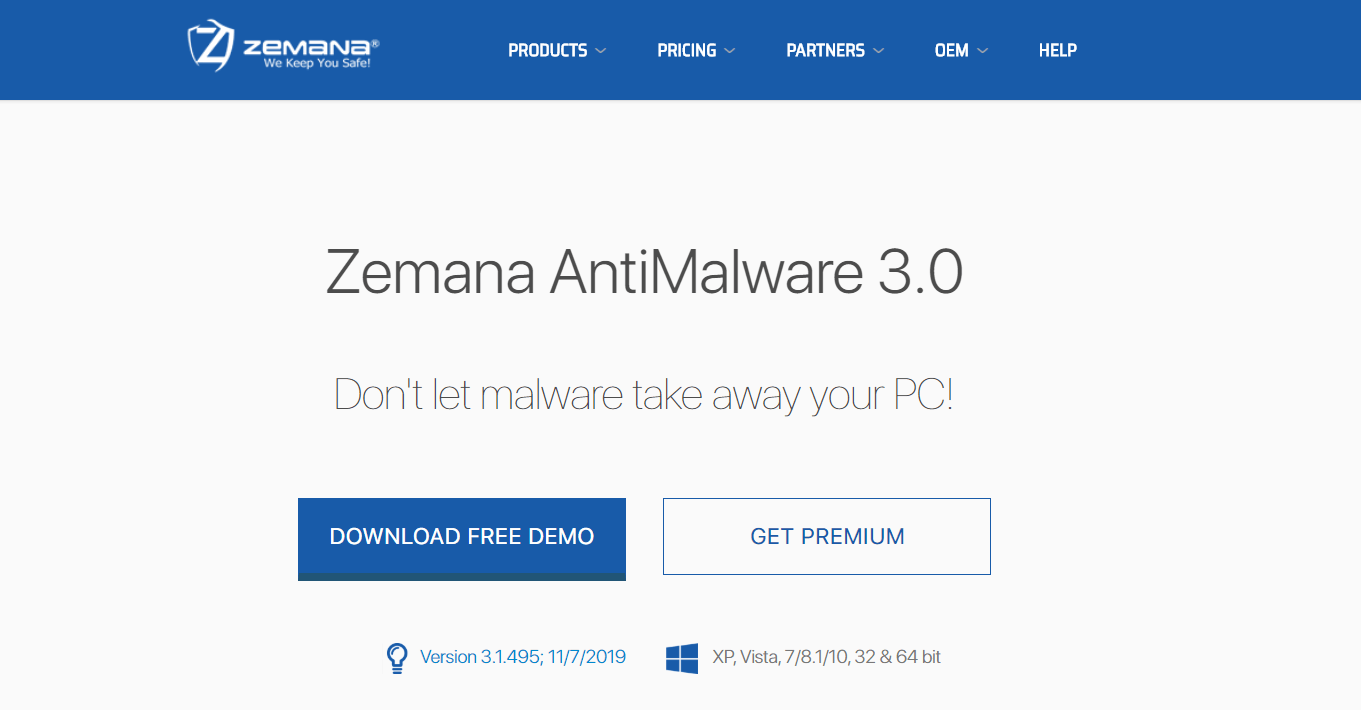Select PARTNERS from the top navigation
This screenshot has width=1361, height=710.
click(827, 50)
